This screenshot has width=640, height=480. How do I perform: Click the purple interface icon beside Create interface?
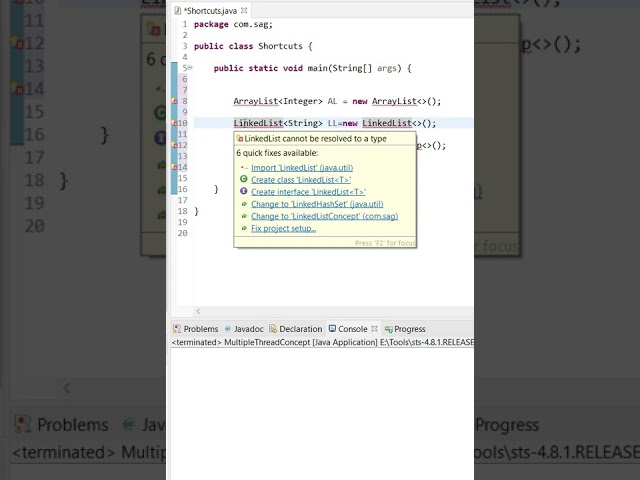click(x=244, y=191)
